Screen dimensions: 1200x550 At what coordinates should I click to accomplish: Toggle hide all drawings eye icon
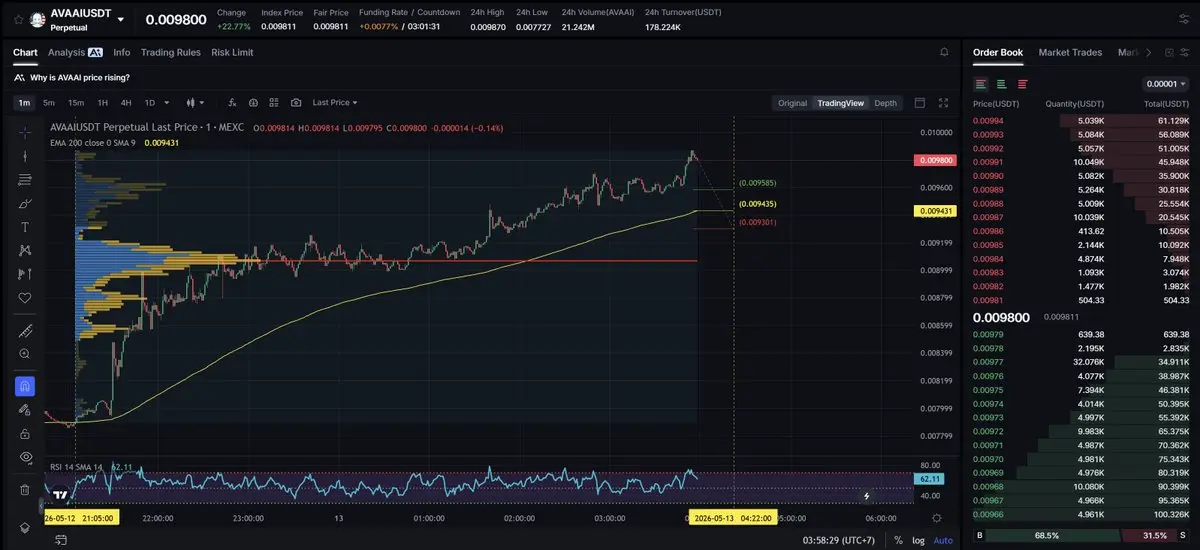point(25,457)
